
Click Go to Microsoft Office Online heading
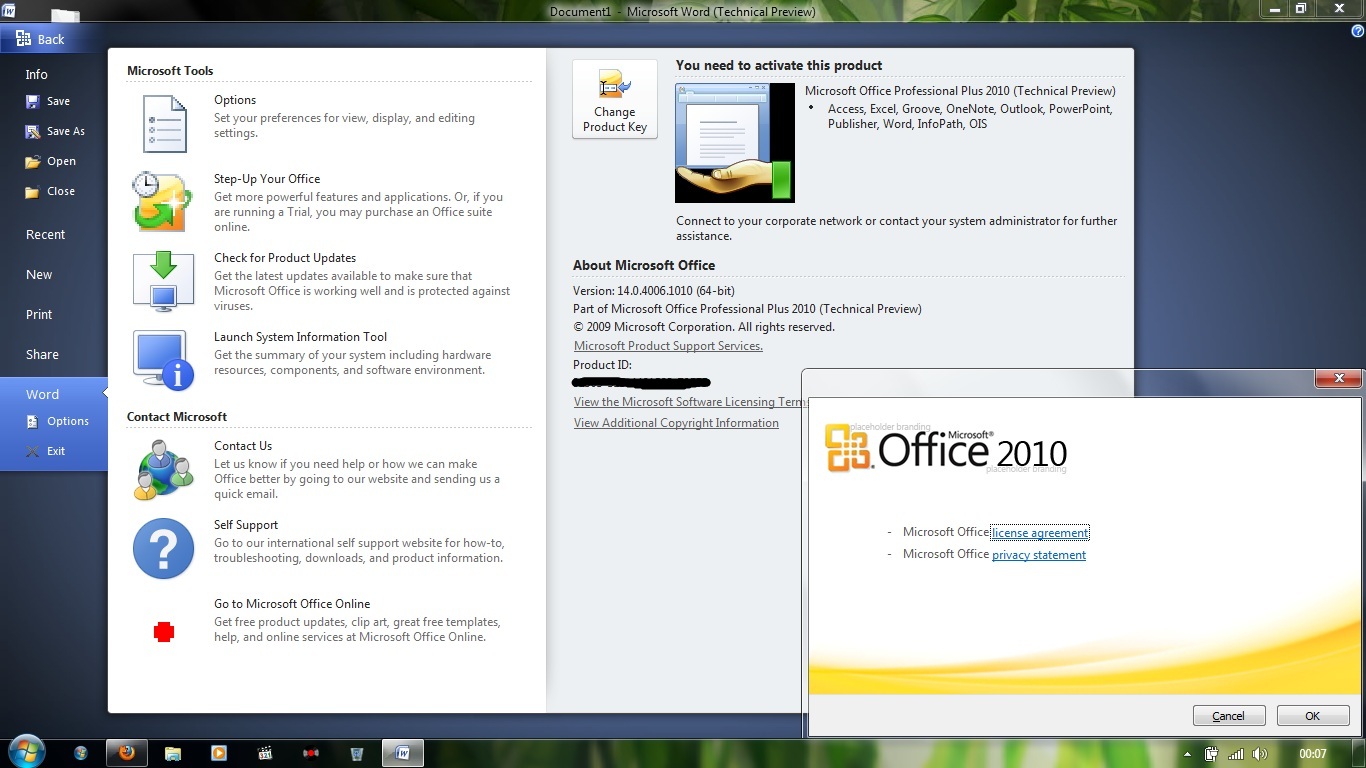(x=292, y=604)
